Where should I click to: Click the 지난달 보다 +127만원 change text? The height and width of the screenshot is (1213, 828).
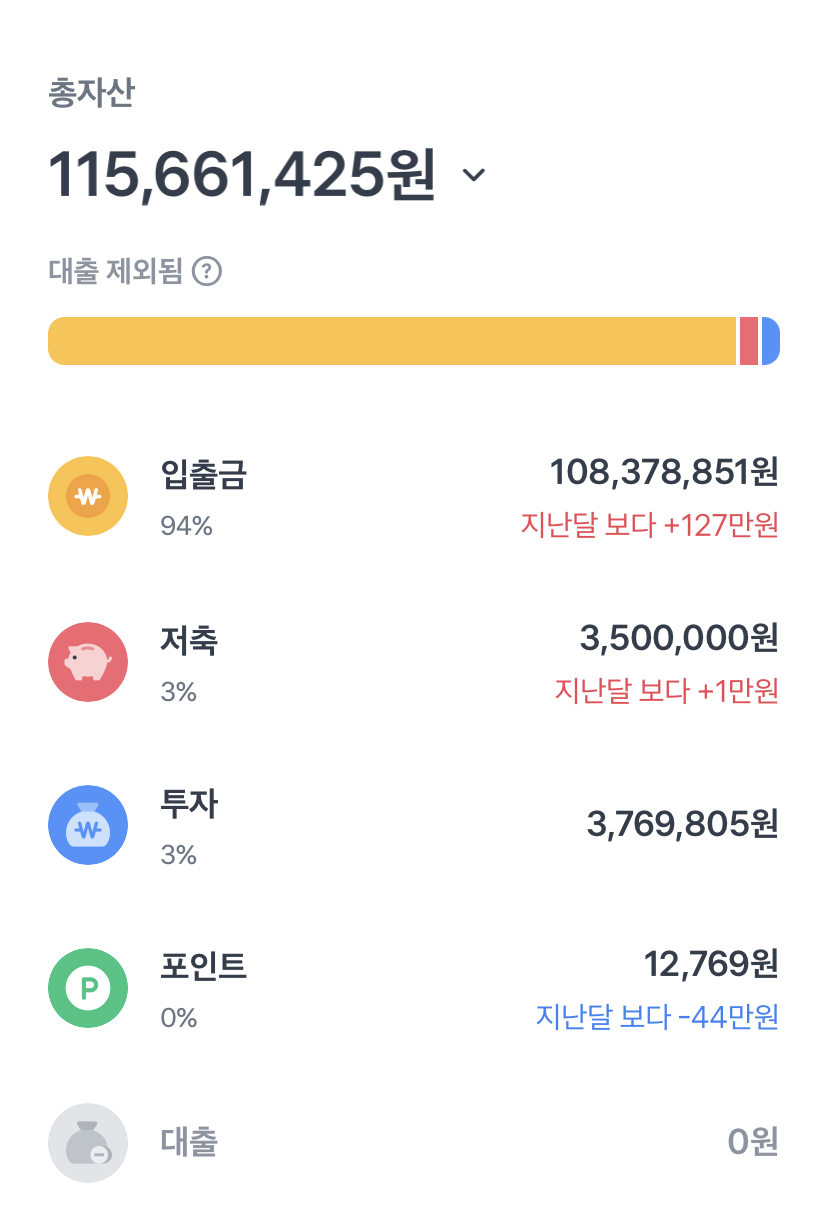650,525
